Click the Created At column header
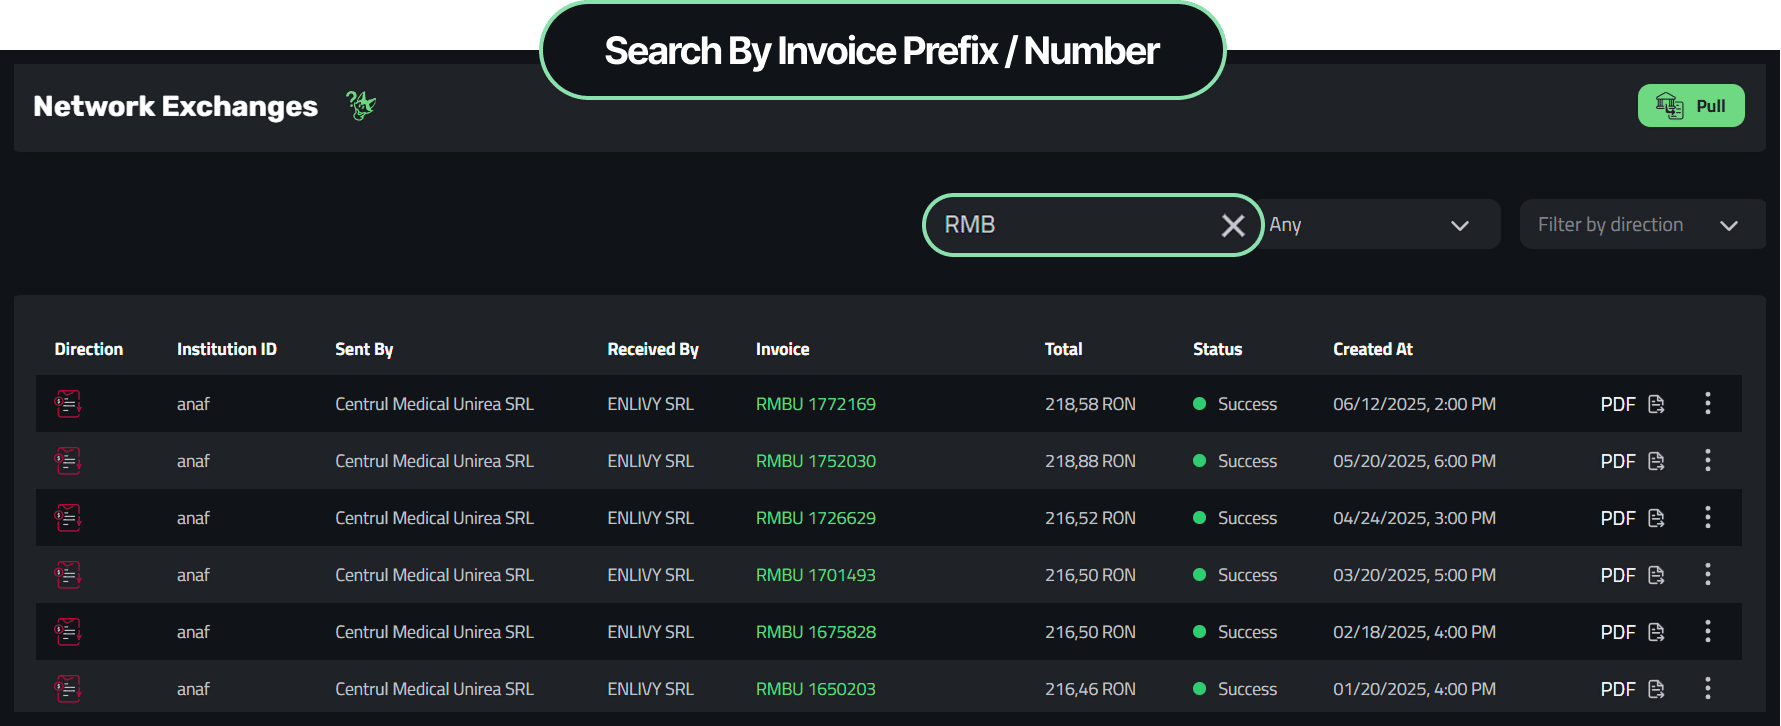Viewport: 1781px width, 726px height. (x=1372, y=349)
